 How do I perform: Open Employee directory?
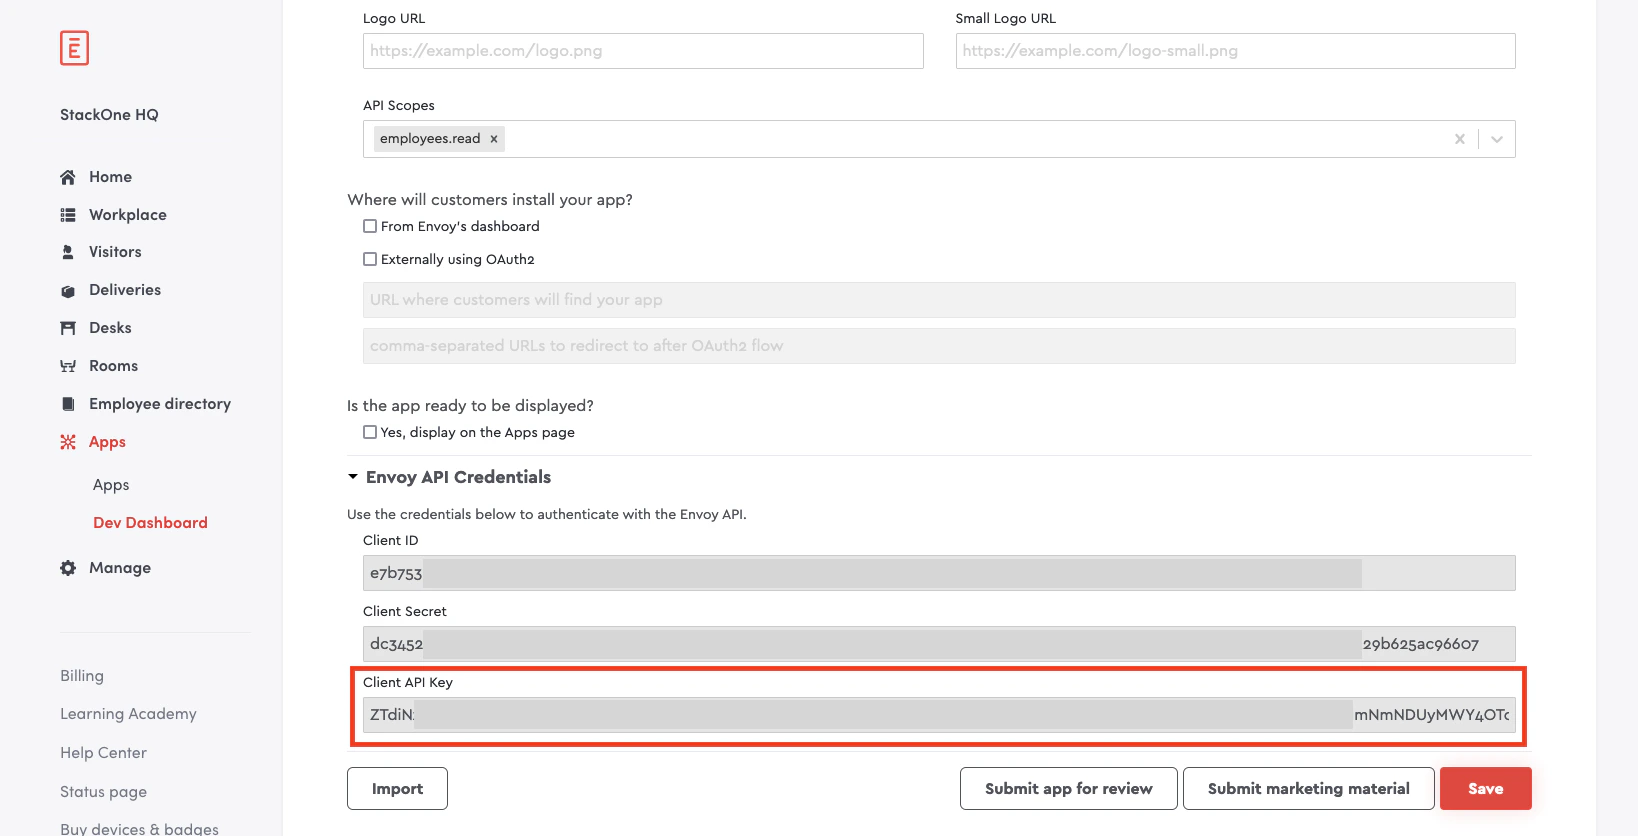[x=160, y=404]
